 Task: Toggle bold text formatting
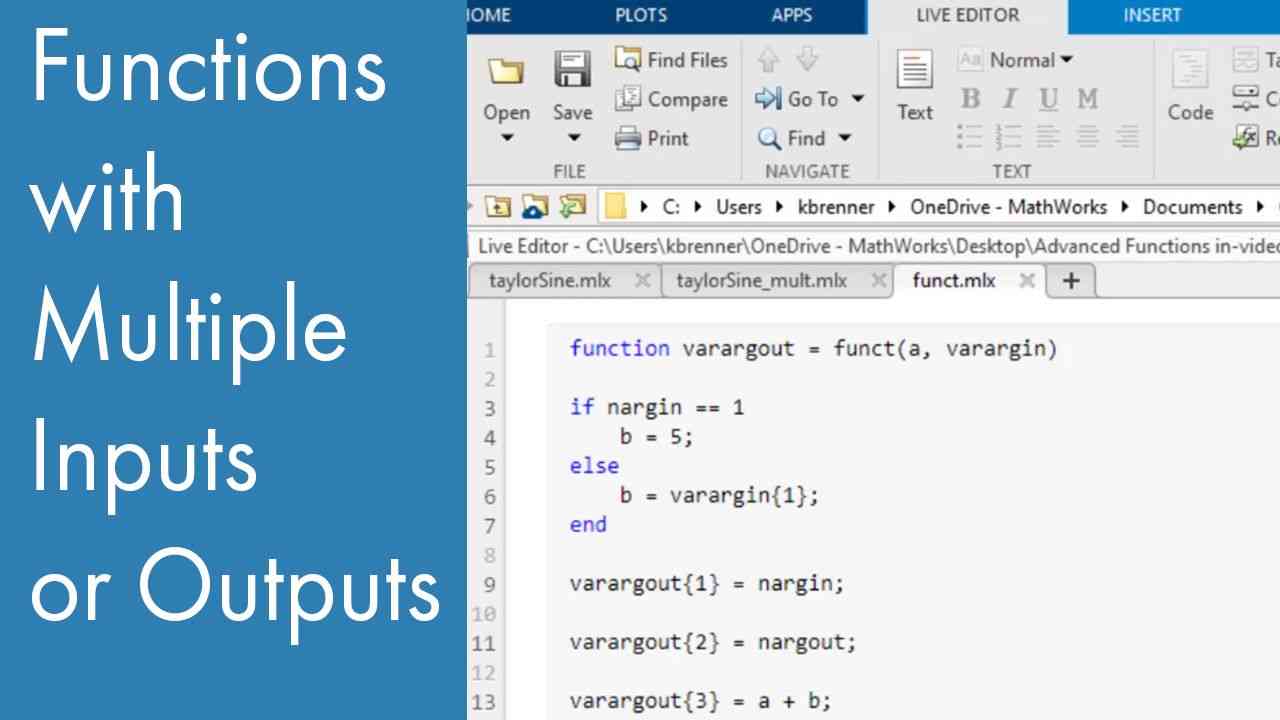[x=970, y=99]
